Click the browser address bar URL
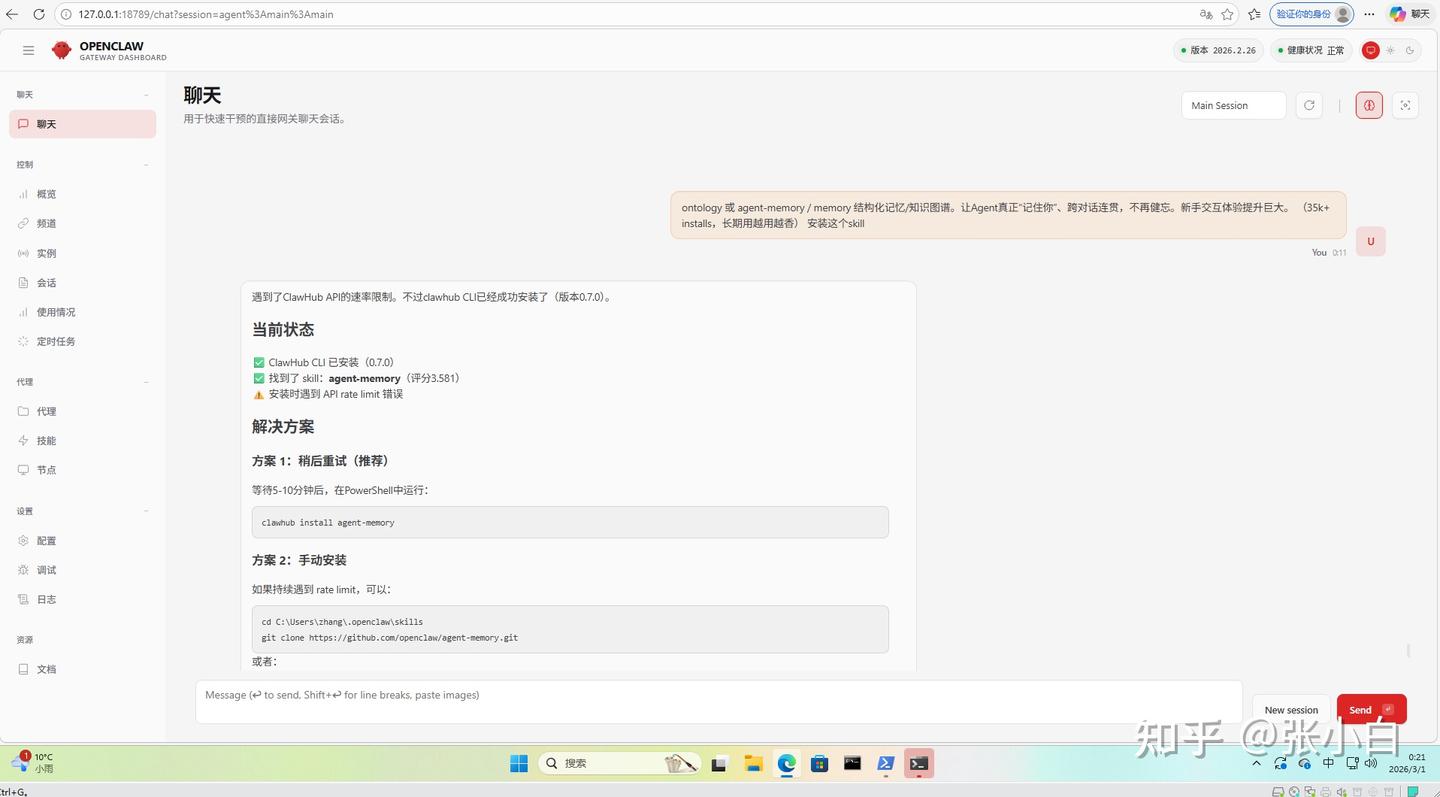 coord(206,14)
